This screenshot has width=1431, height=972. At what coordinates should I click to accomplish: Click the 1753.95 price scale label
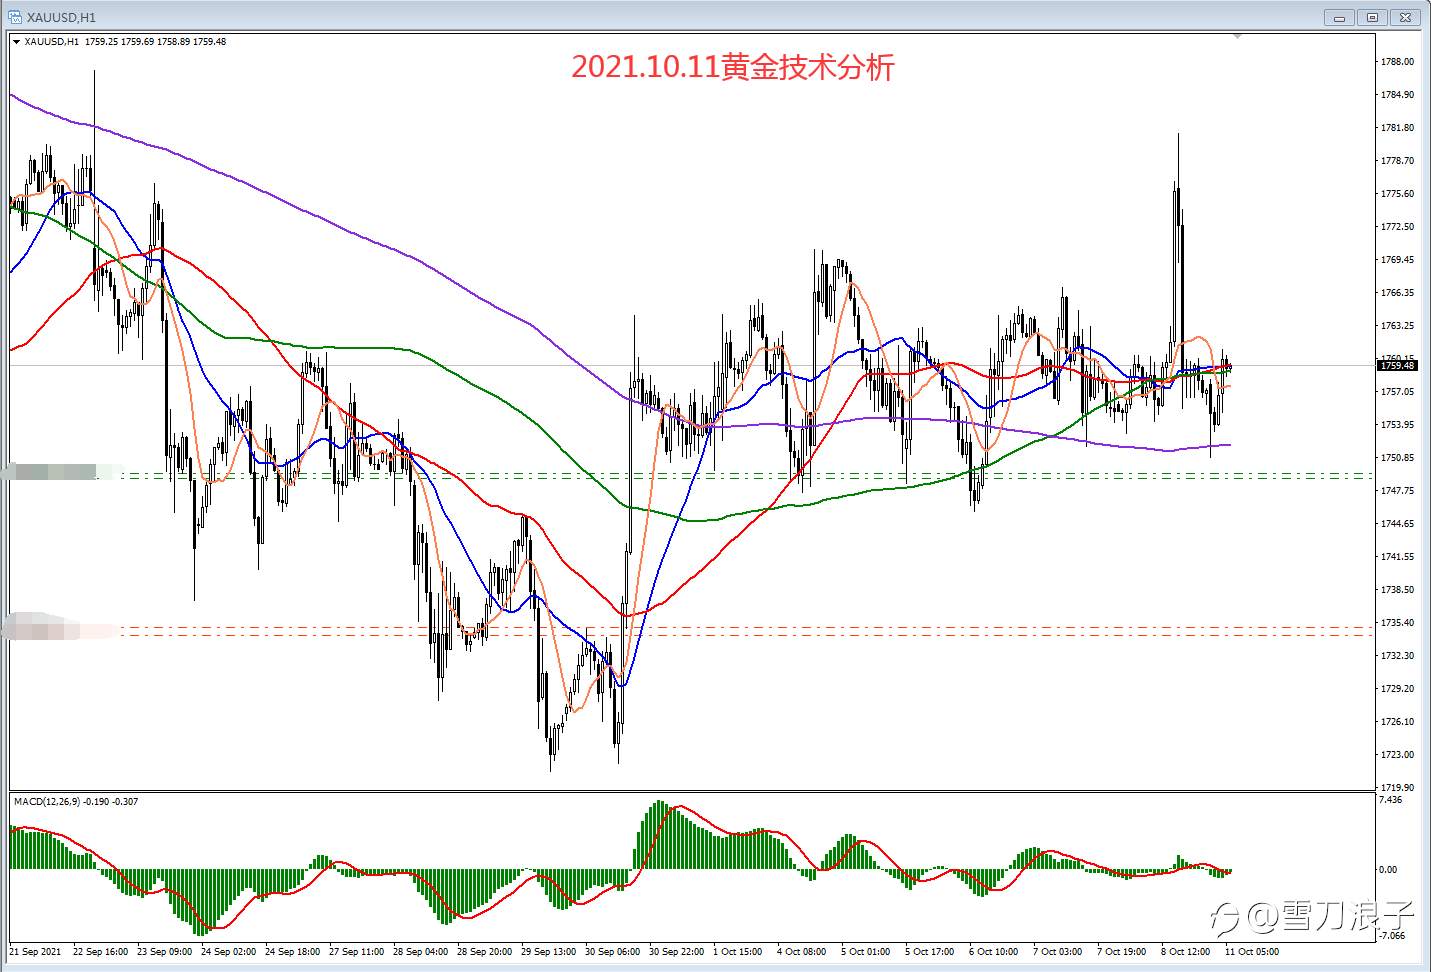coord(1397,425)
